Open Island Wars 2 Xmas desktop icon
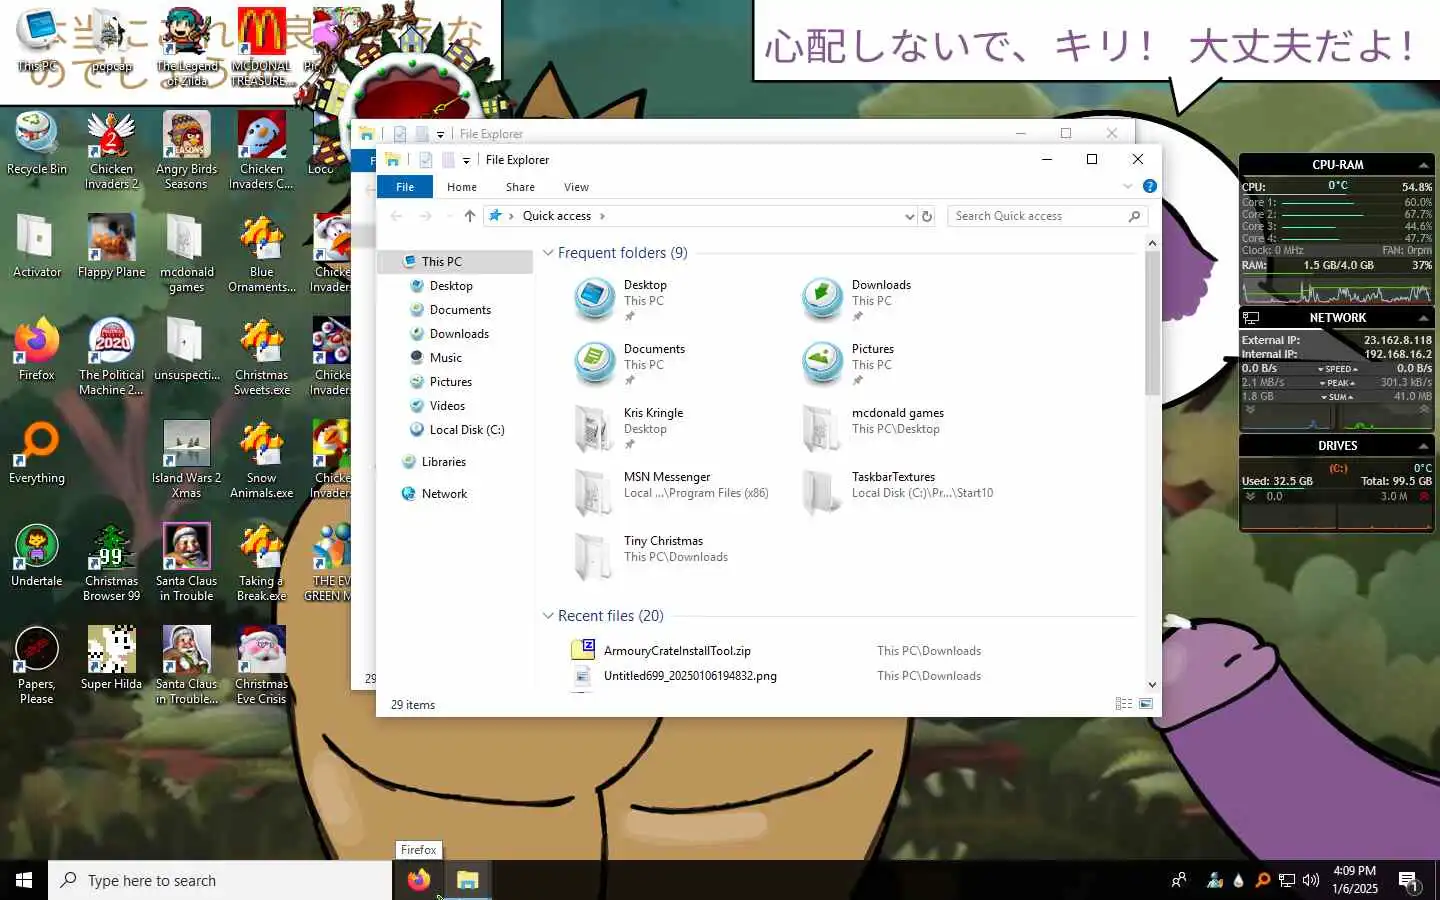1440x900 pixels. (x=186, y=459)
